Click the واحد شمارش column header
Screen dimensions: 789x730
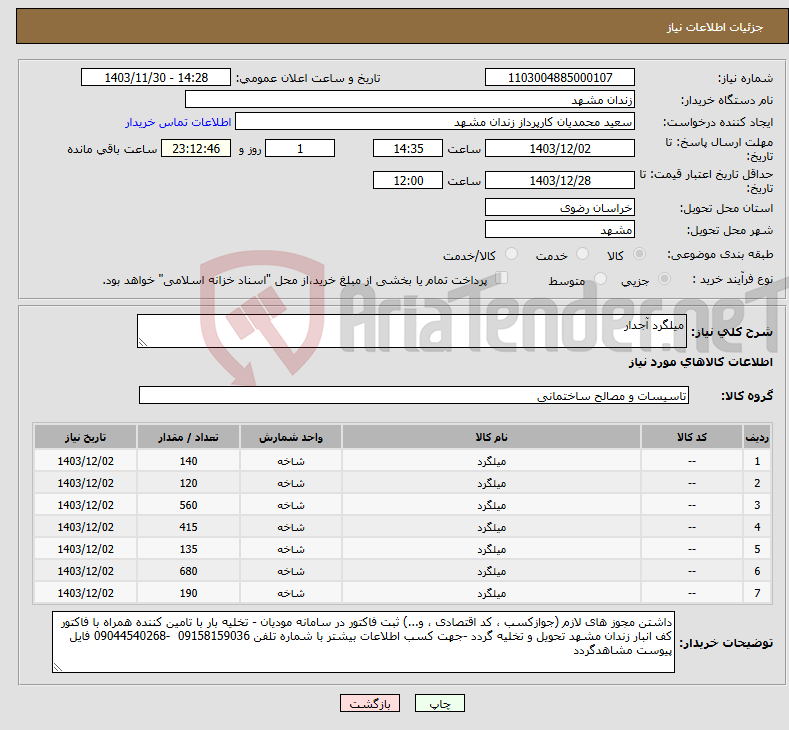click(291, 437)
